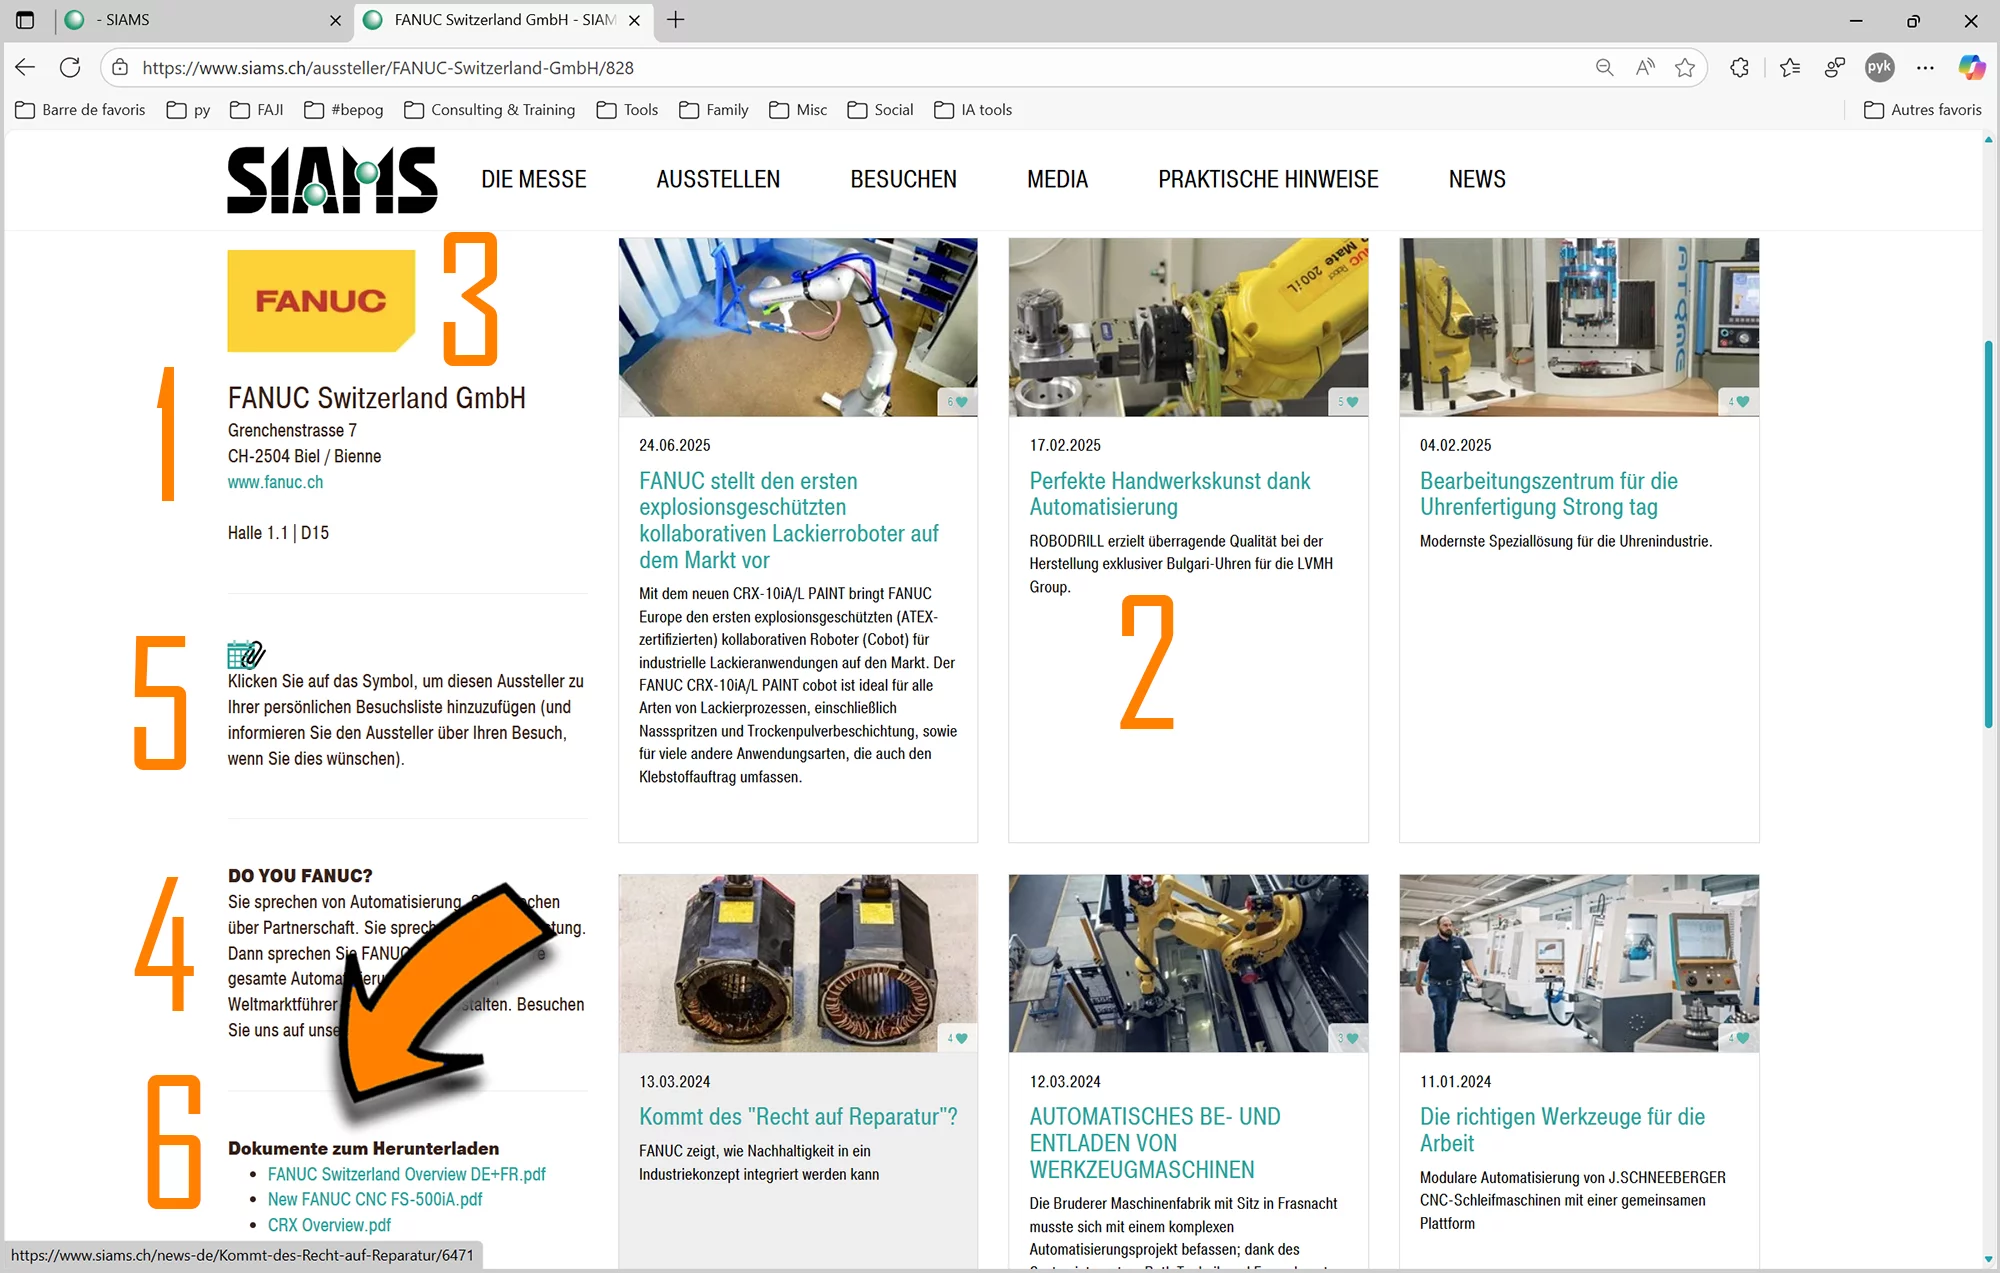Download FANUC Switzerland Overview DE+FR.pdf

point(406,1174)
